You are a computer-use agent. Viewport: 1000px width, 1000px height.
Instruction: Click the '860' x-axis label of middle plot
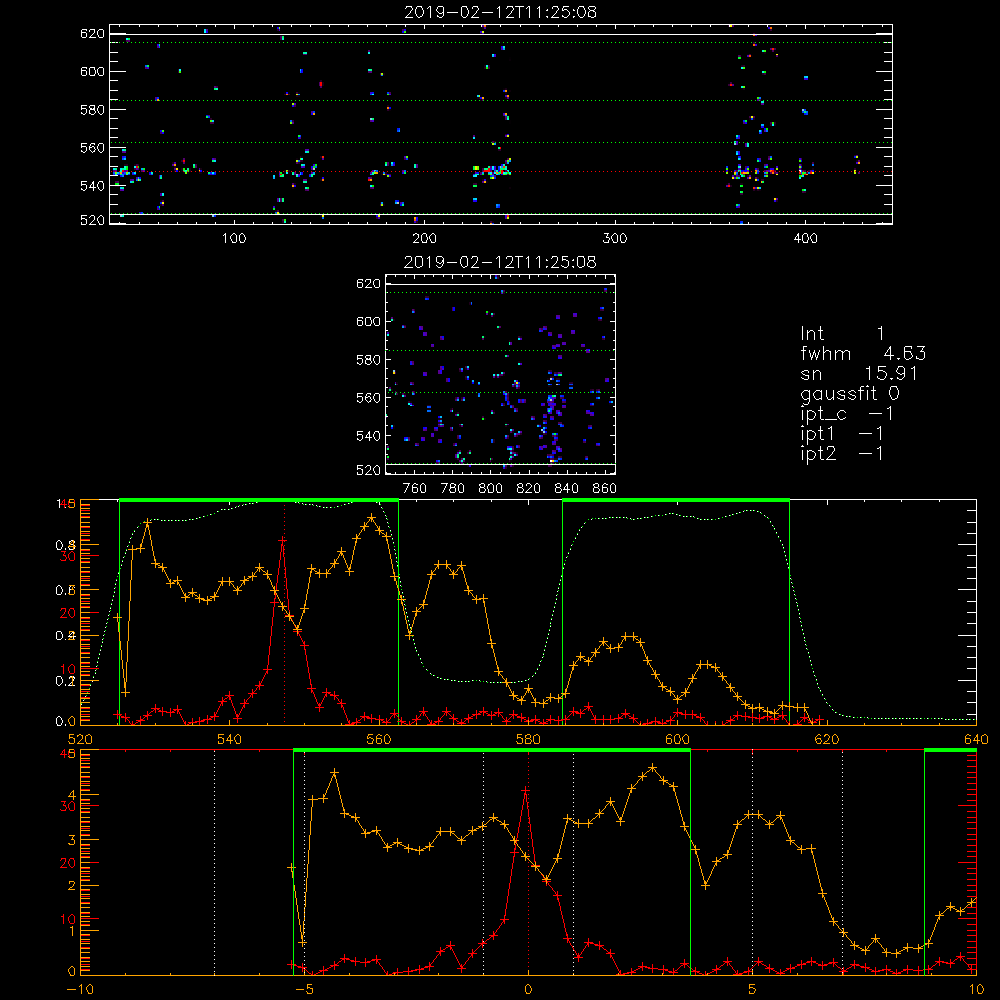pyautogui.click(x=605, y=489)
